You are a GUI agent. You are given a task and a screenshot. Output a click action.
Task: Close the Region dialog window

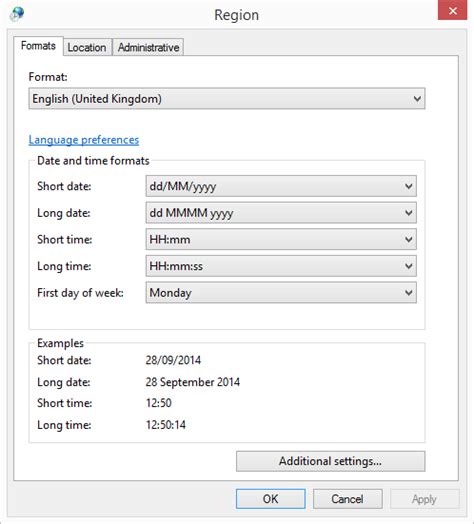tap(452, 11)
